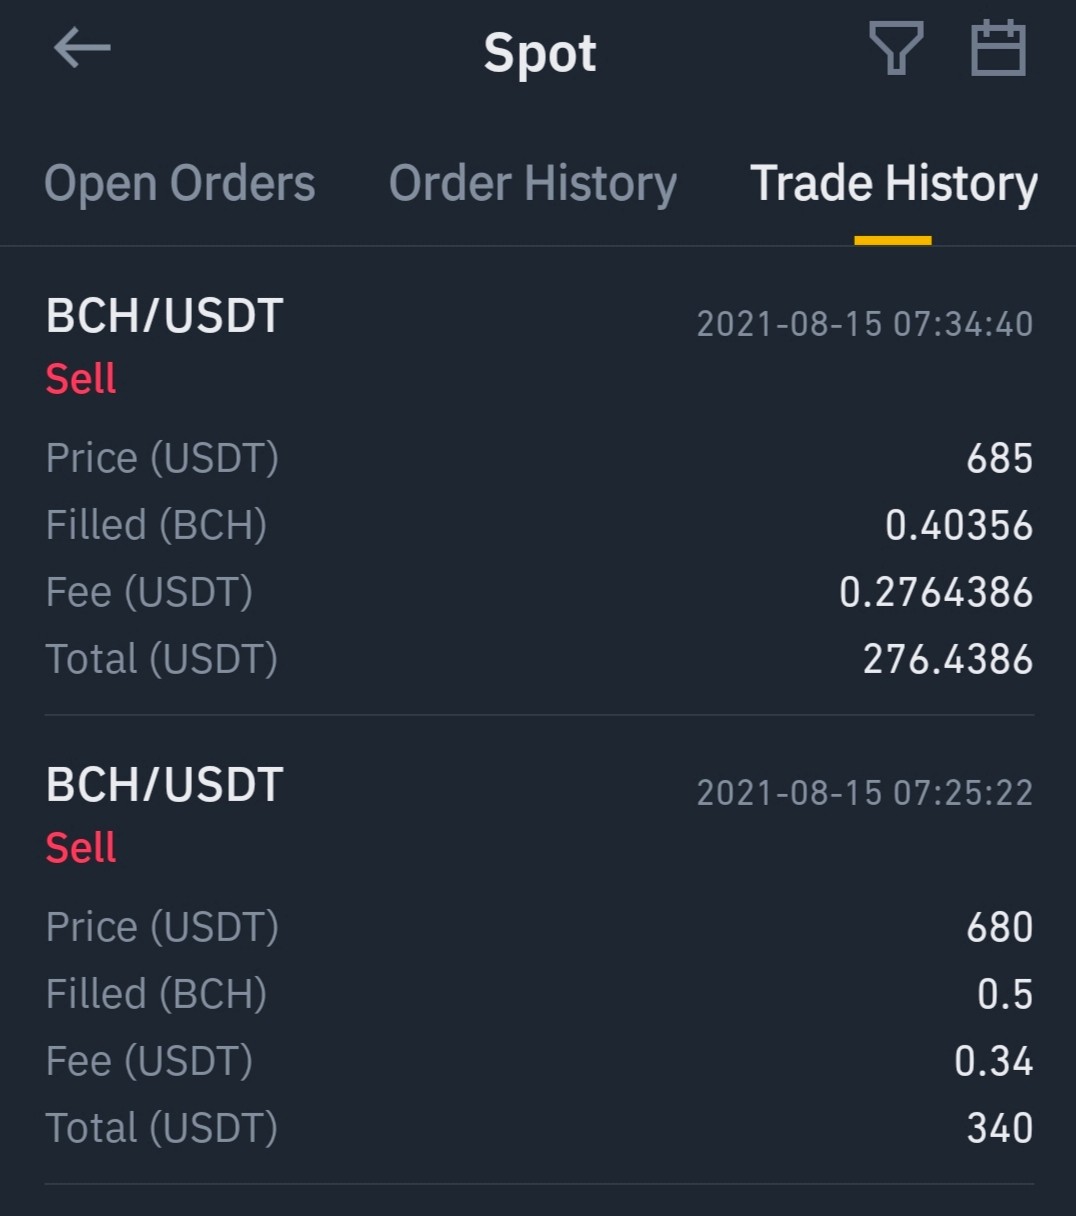This screenshot has height=1216, width=1076.
Task: Switch to the Open Orders tab
Action: (x=180, y=183)
